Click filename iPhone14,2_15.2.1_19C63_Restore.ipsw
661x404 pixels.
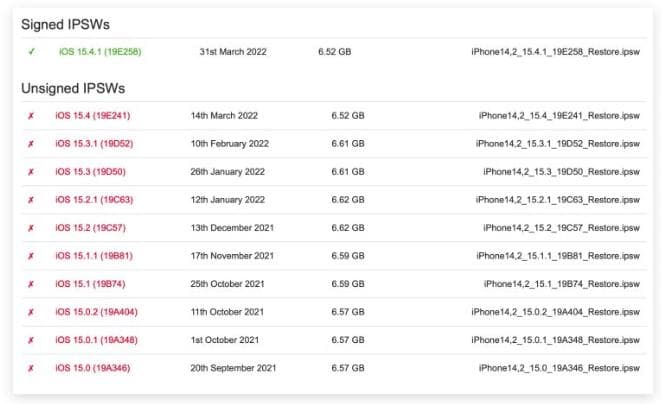pyautogui.click(x=558, y=200)
